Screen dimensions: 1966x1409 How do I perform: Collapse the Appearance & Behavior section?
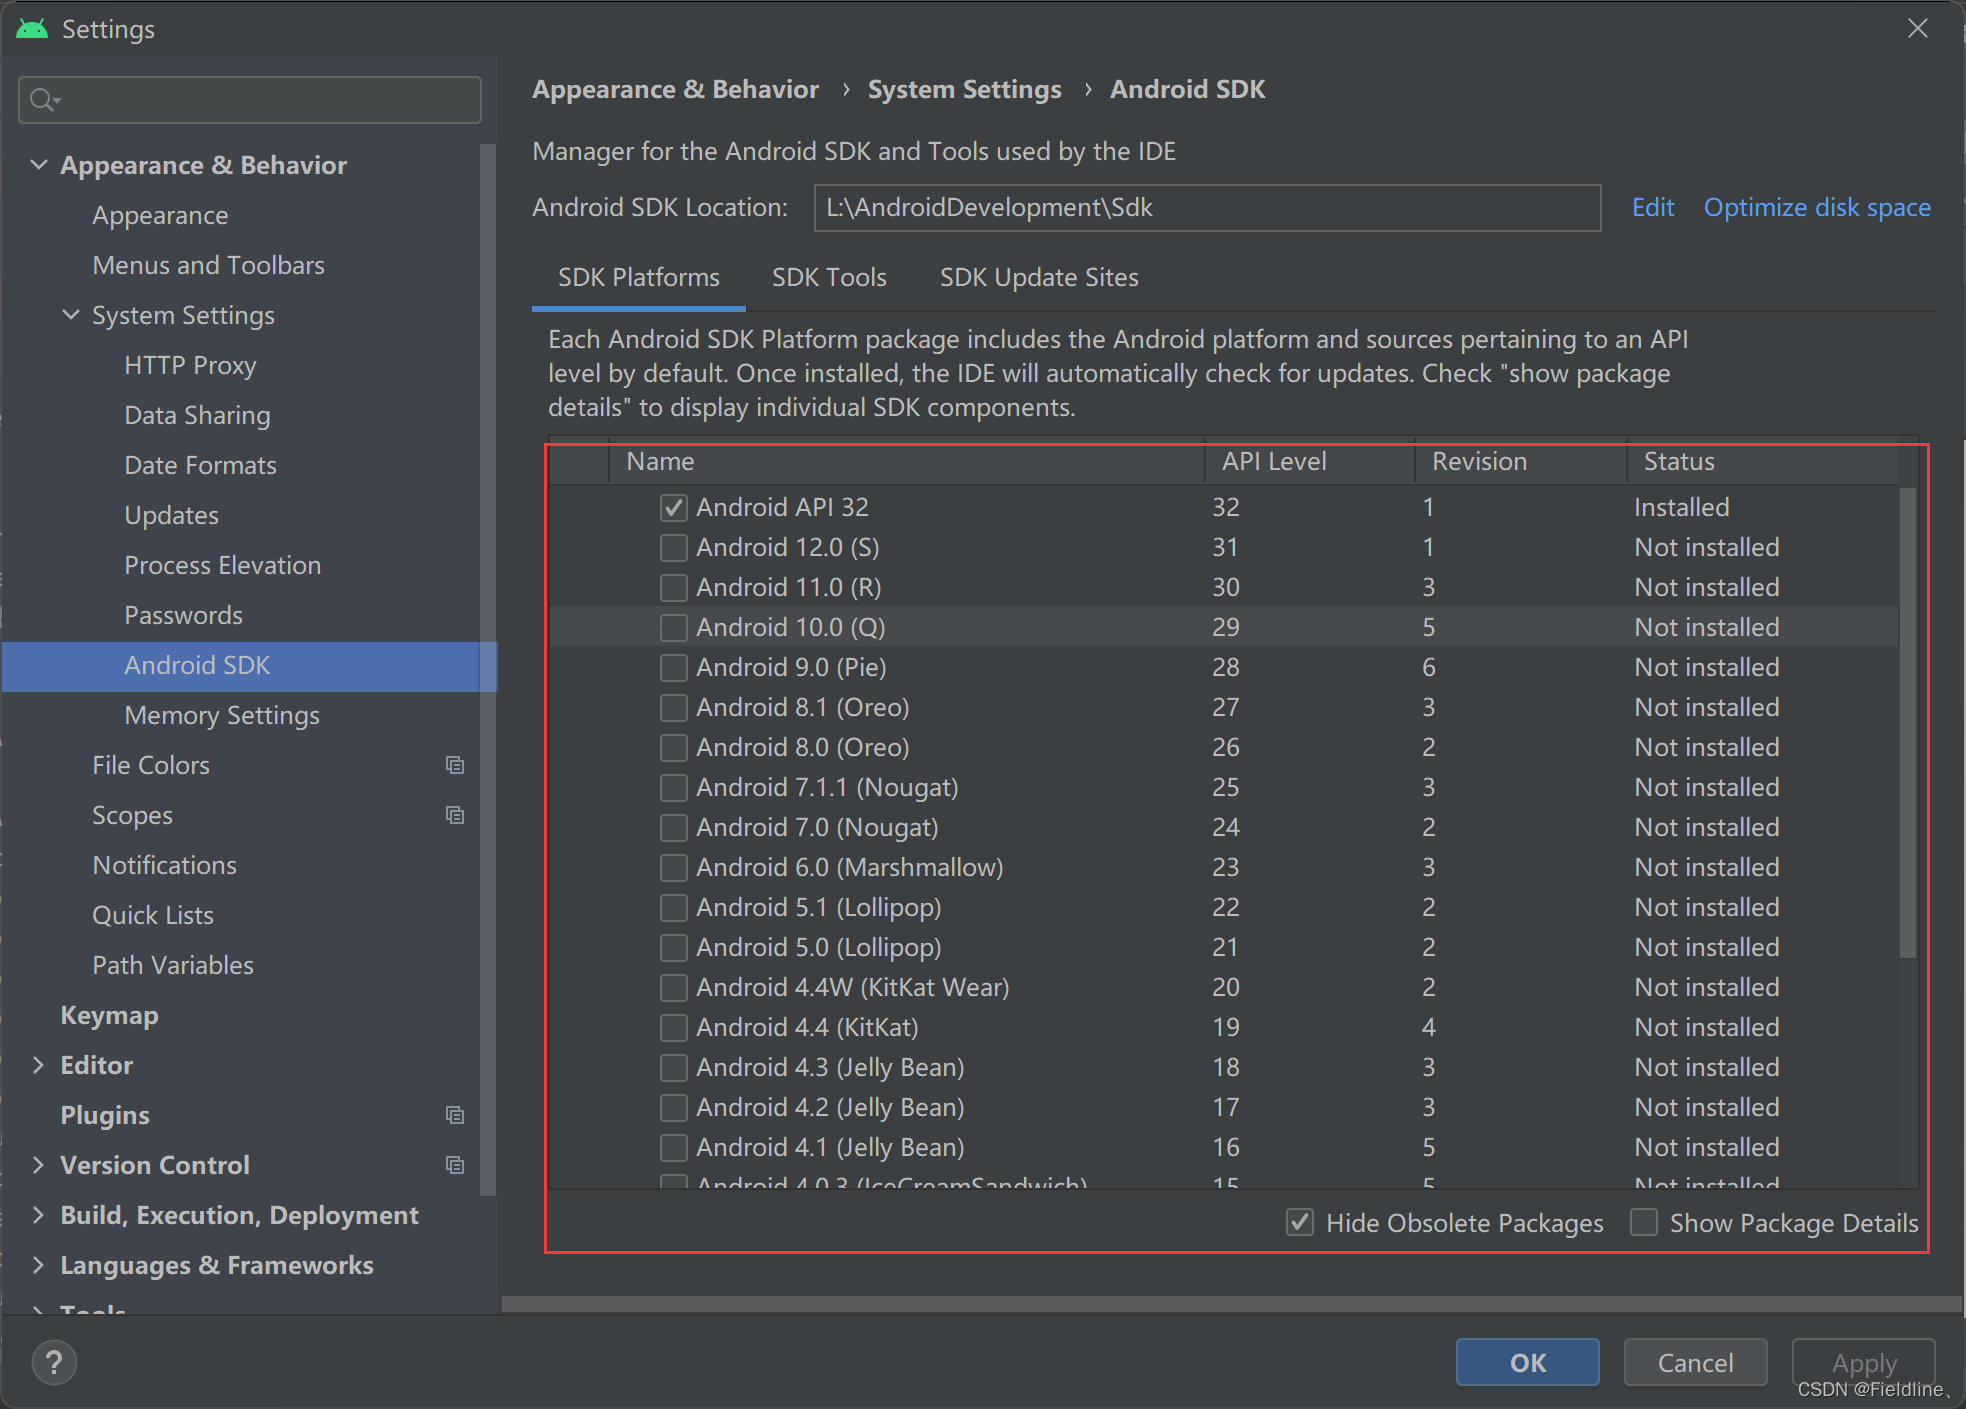pyautogui.click(x=39, y=164)
